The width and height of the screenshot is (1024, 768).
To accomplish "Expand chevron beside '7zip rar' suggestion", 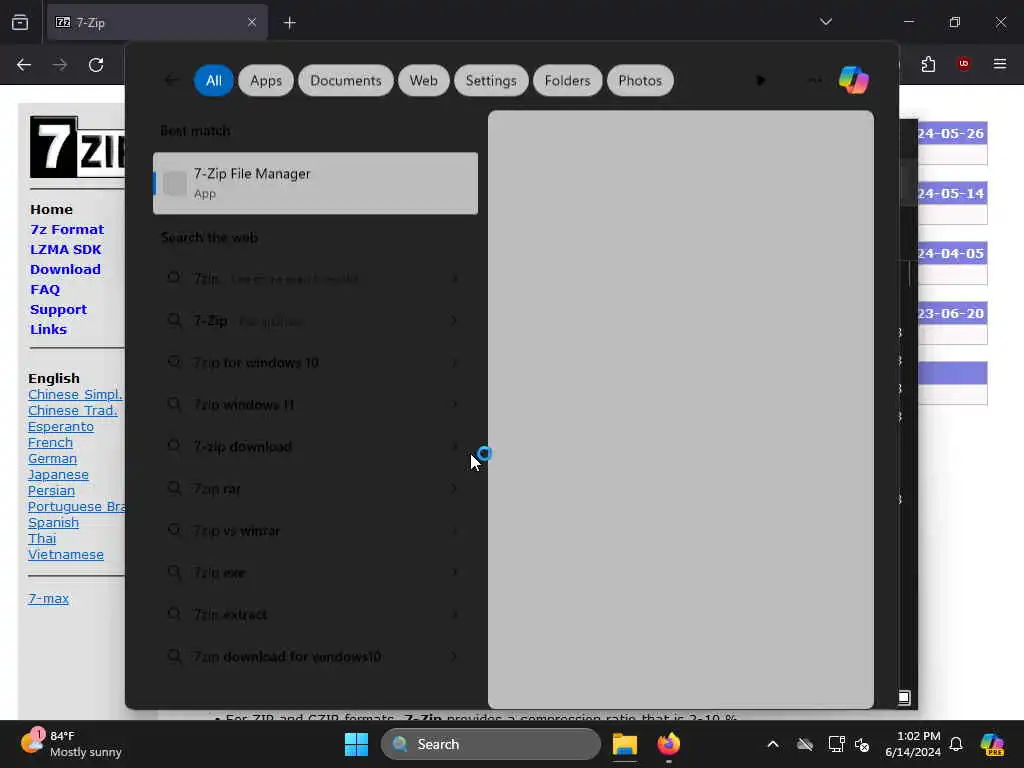I will [455, 488].
